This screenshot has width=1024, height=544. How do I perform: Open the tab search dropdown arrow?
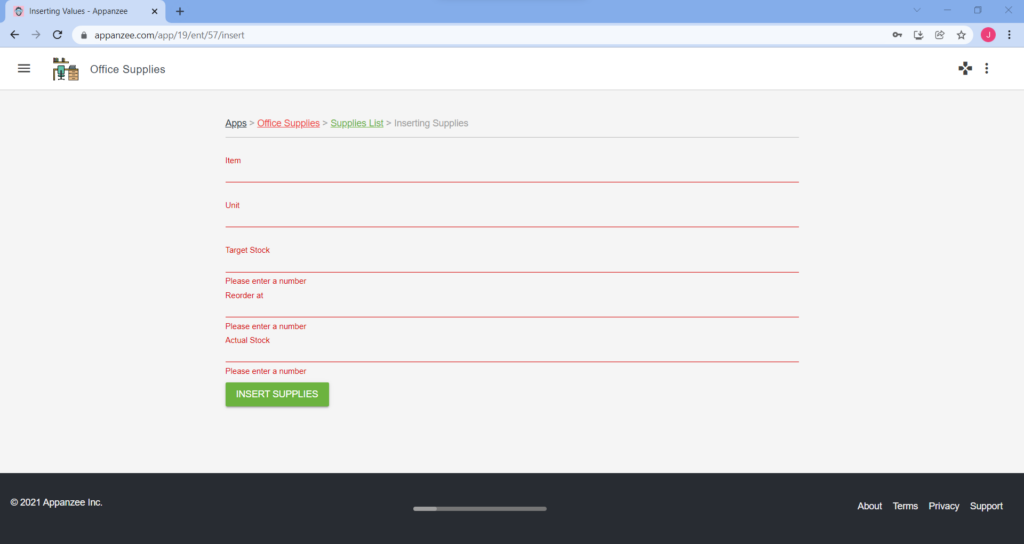[917, 10]
